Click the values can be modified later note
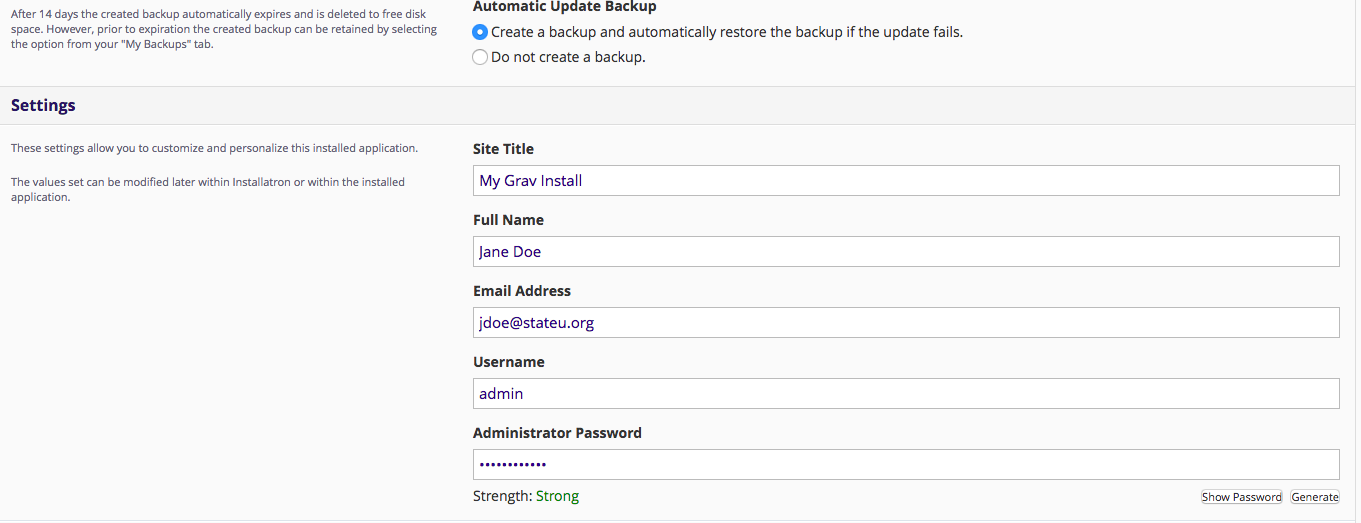The height and width of the screenshot is (523, 1361). tap(208, 190)
